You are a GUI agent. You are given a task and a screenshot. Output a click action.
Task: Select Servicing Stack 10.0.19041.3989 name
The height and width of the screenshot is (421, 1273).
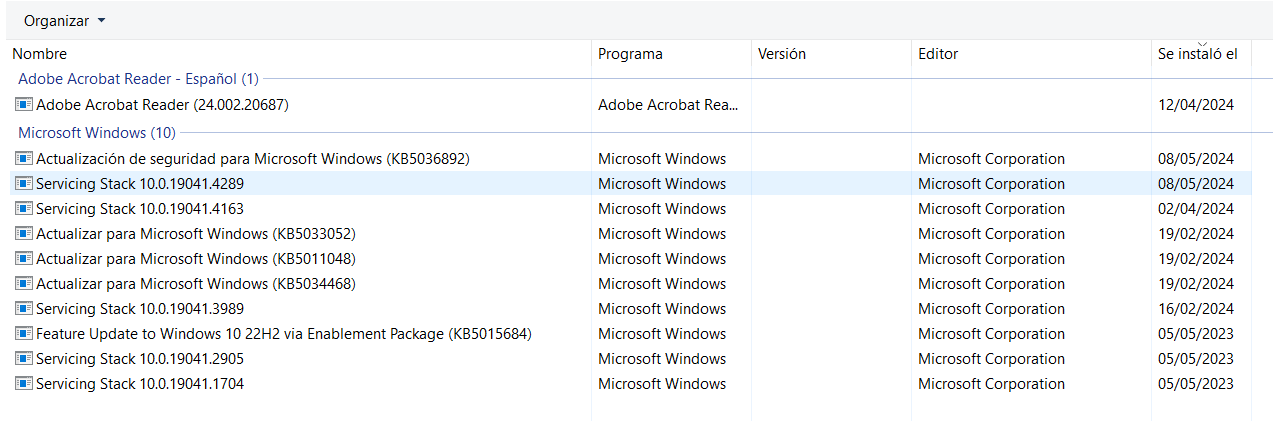click(x=140, y=309)
